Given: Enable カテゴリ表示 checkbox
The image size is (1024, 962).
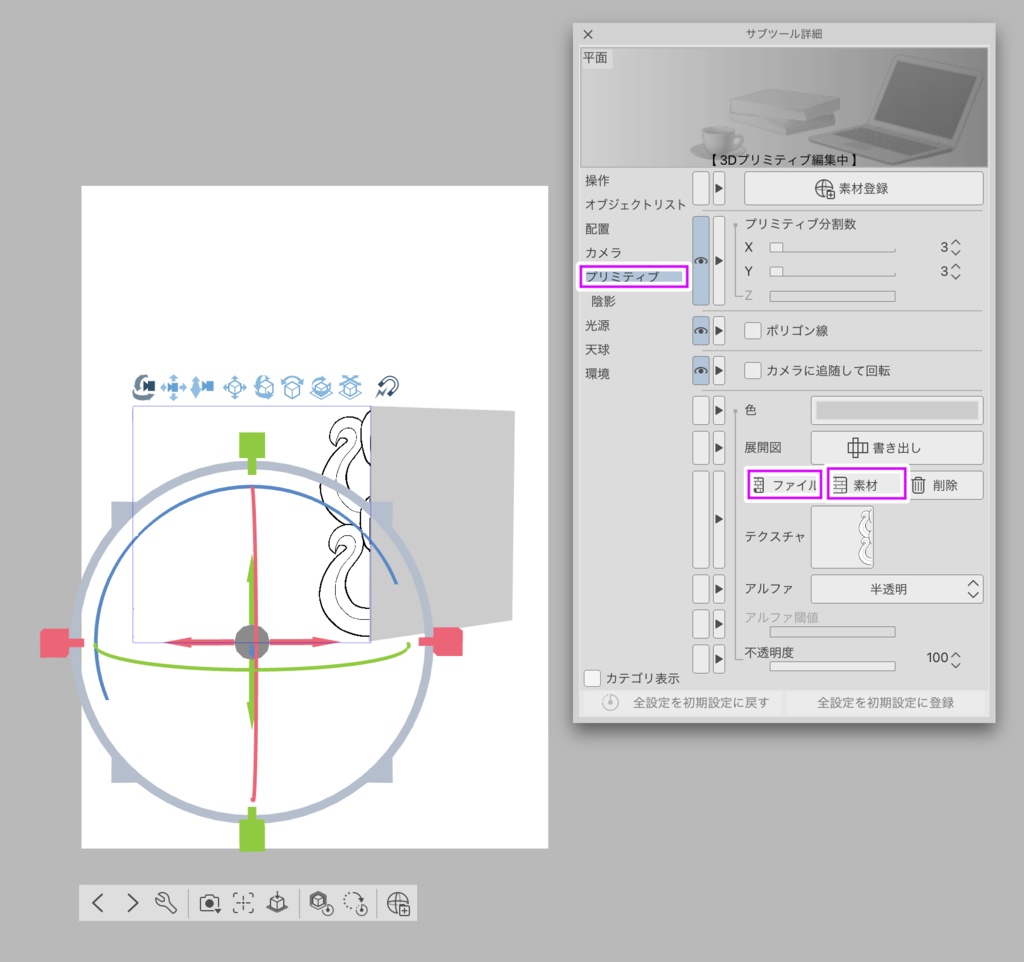Looking at the screenshot, I should click(x=590, y=678).
